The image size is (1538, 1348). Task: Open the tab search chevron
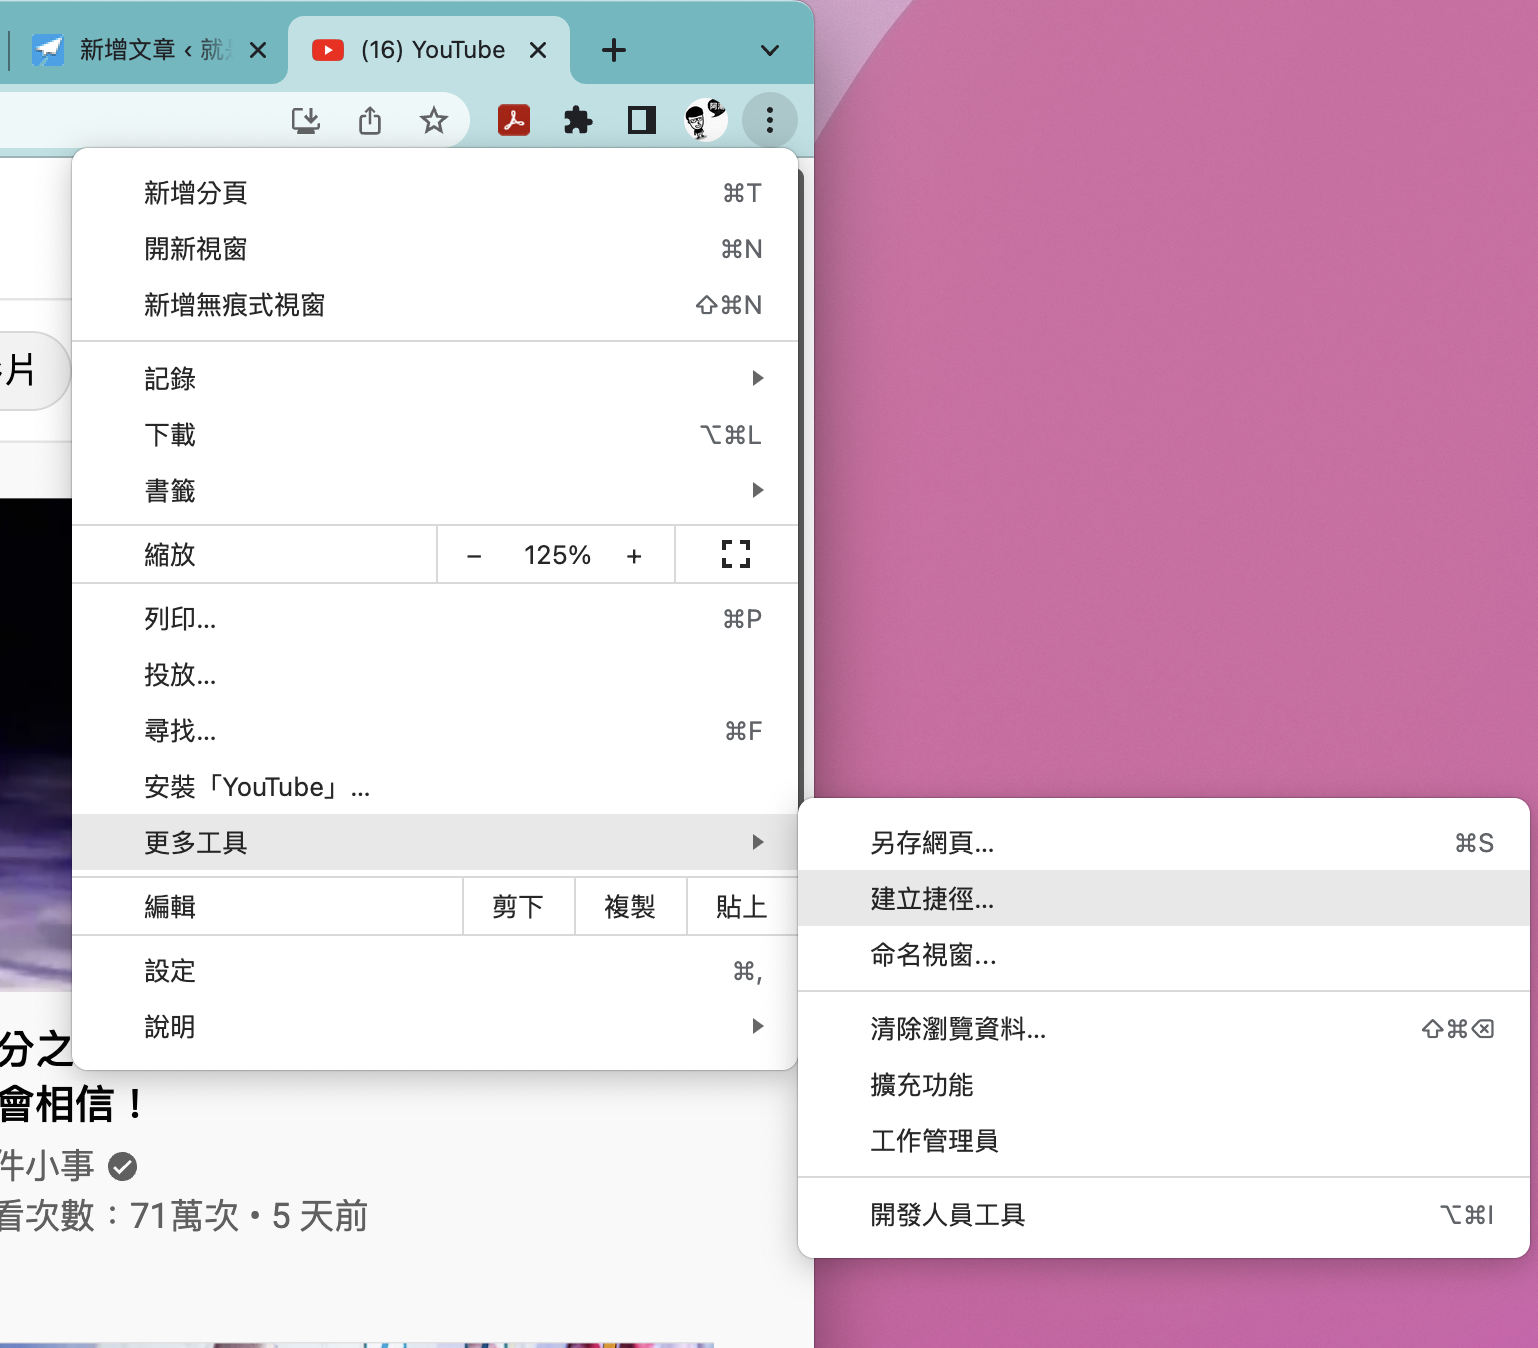coord(770,50)
